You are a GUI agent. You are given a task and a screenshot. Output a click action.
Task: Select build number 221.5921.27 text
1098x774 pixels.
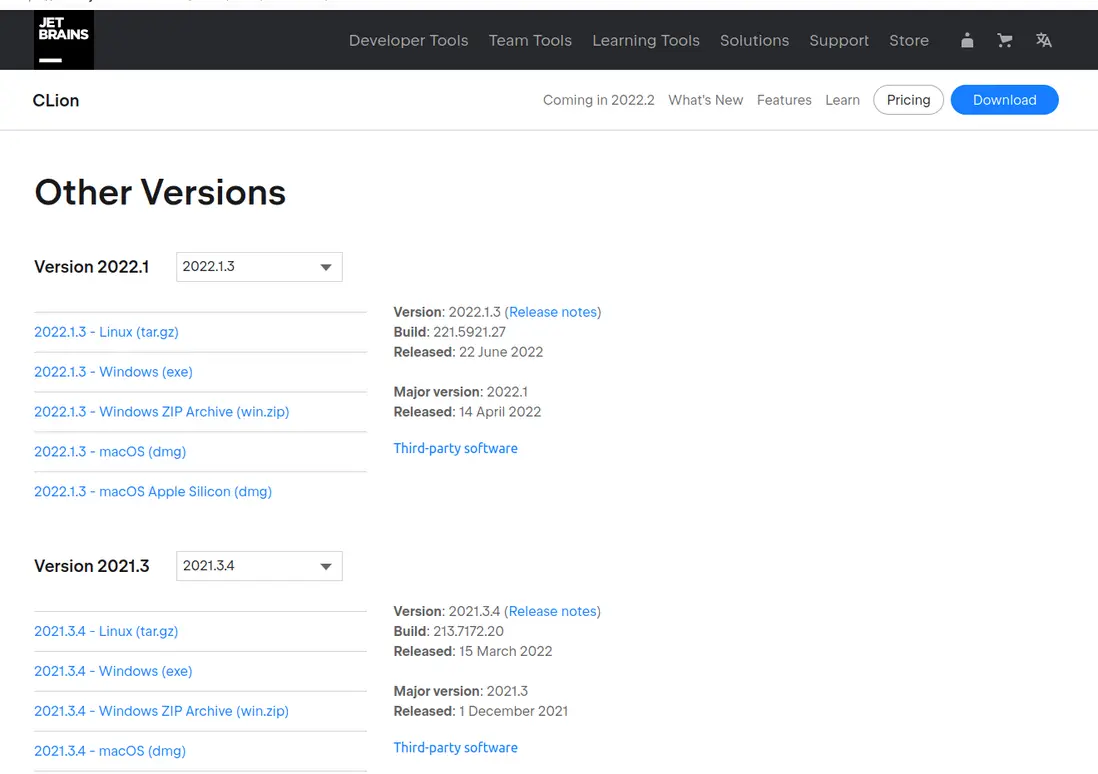469,332
